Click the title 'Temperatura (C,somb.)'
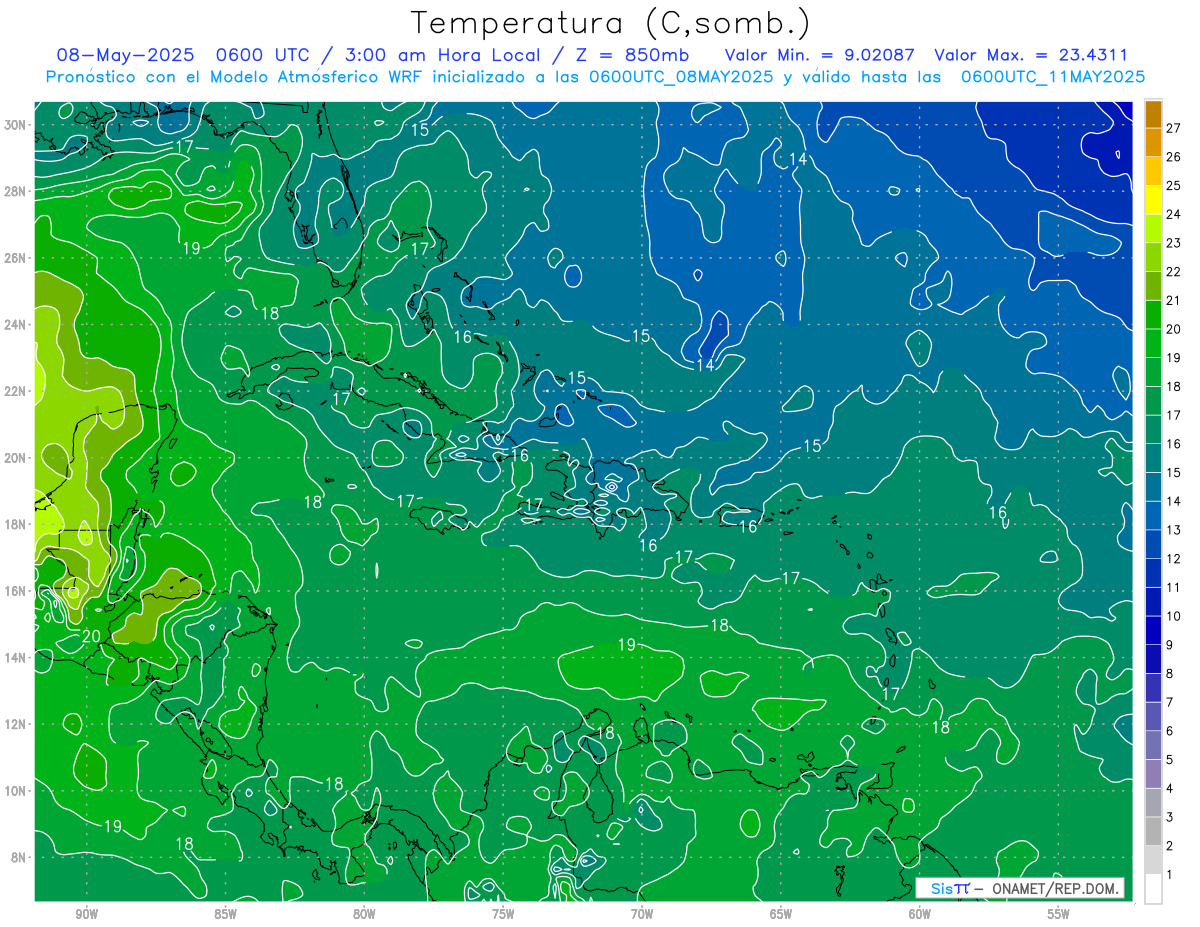This screenshot has width=1200, height=927. [610, 23]
